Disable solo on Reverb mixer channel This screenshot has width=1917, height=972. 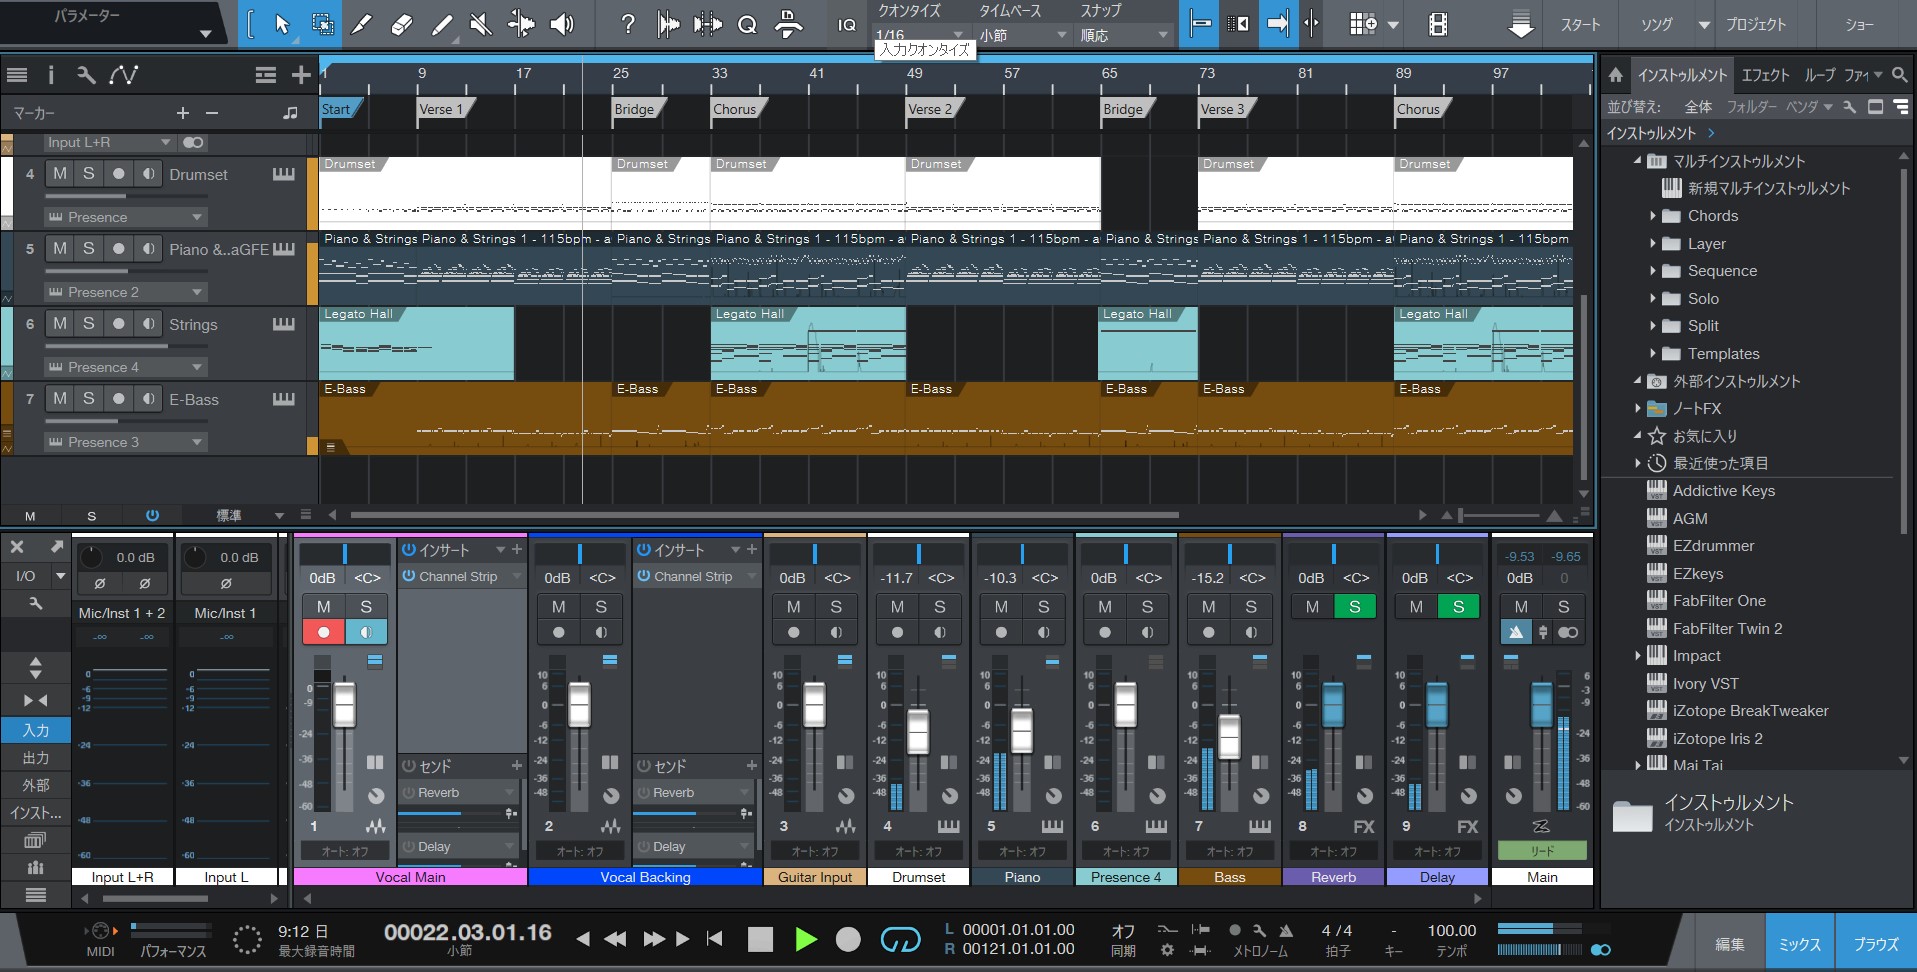[1354, 607]
